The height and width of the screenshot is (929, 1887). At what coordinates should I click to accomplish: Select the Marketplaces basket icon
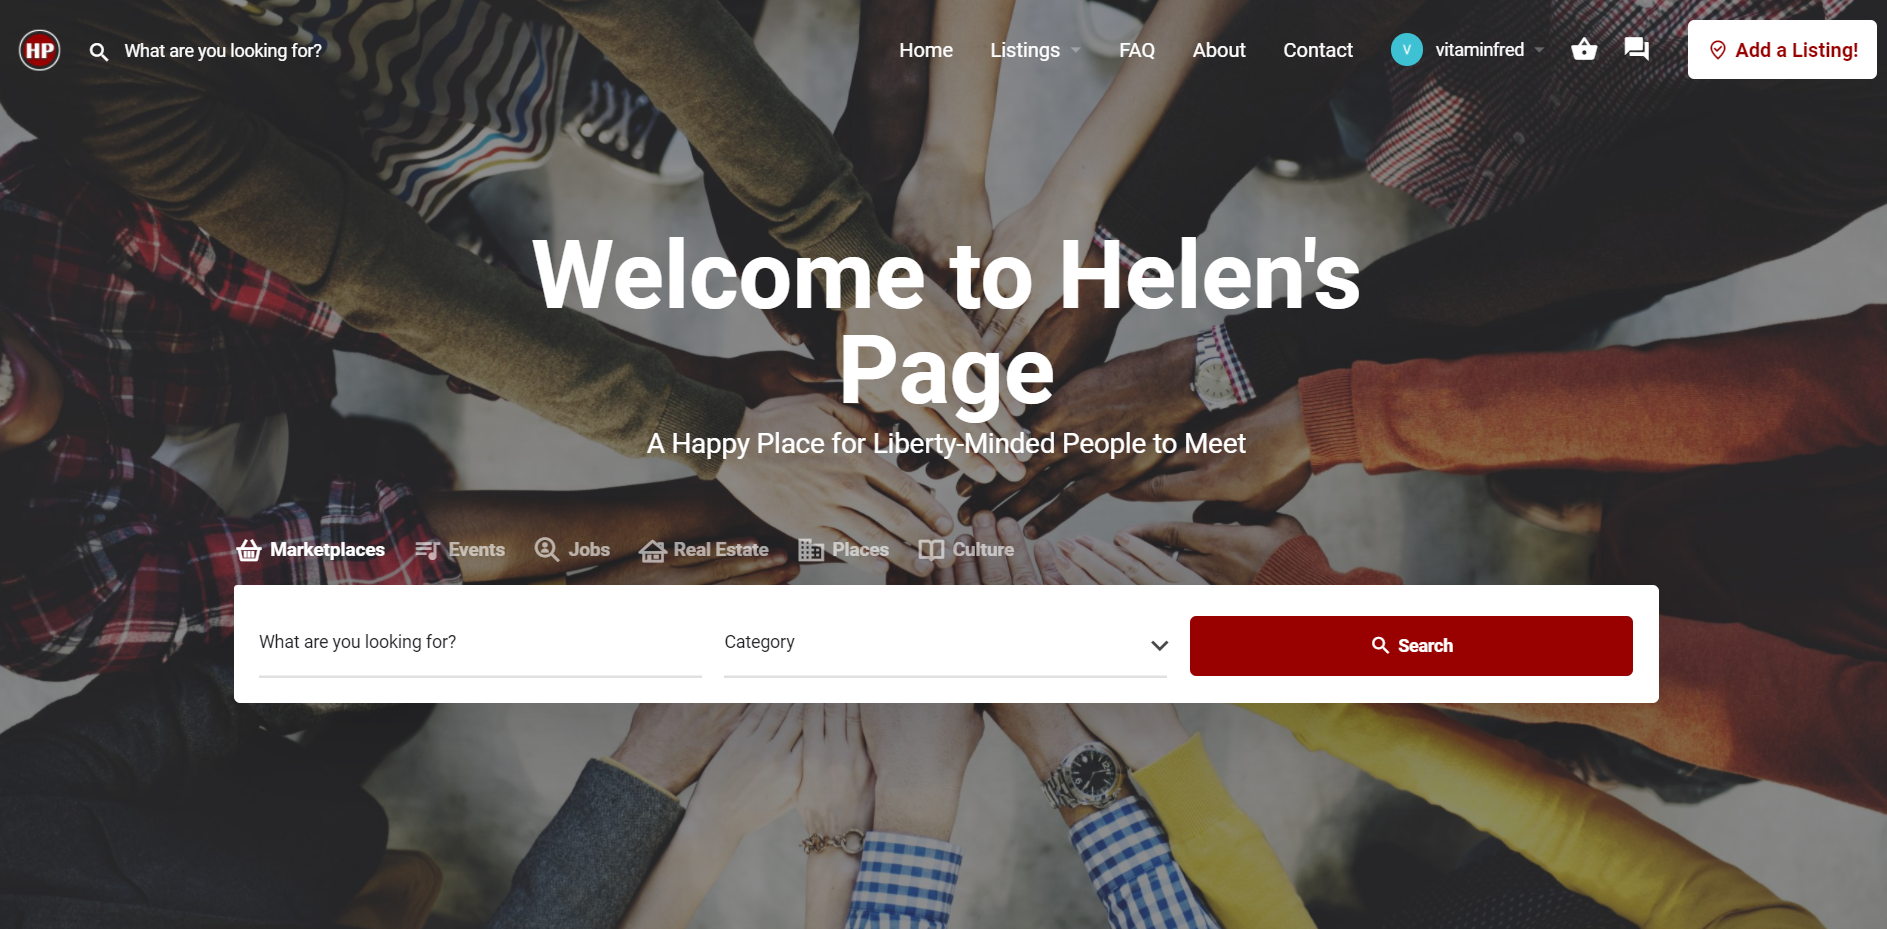pyautogui.click(x=249, y=550)
